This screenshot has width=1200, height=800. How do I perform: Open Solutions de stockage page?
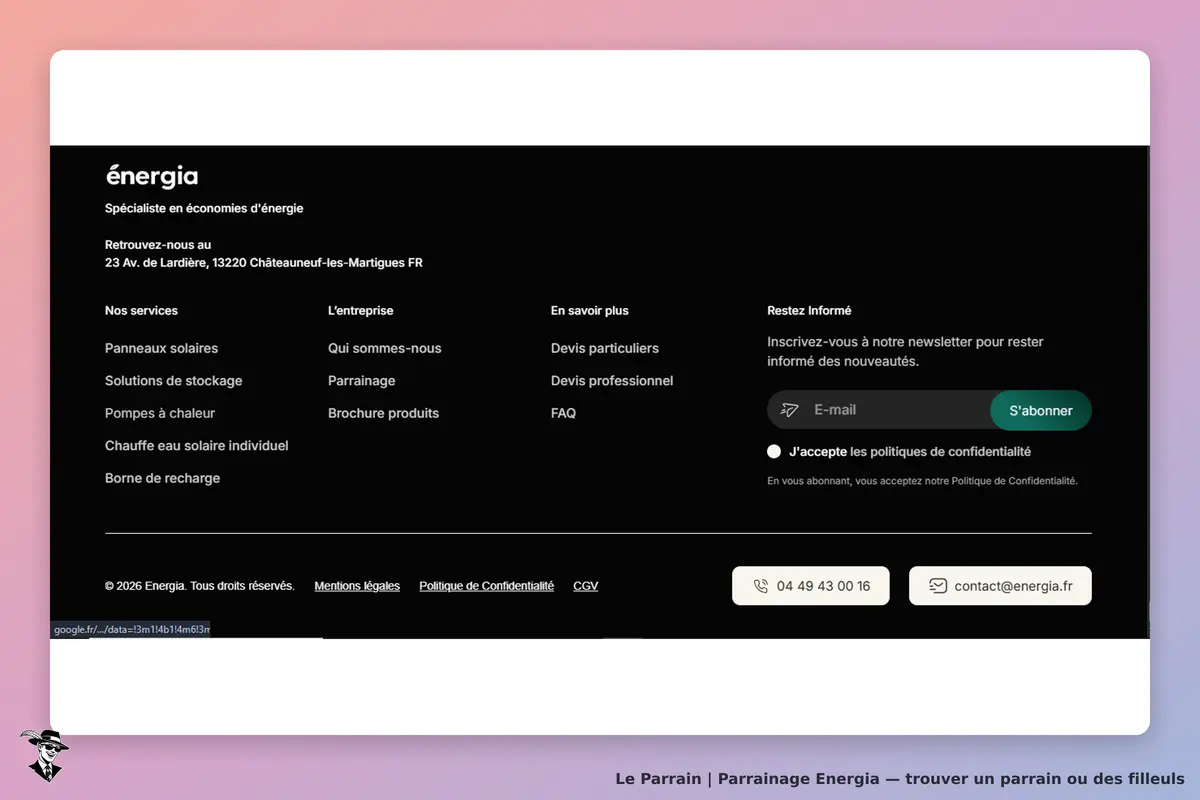point(173,381)
